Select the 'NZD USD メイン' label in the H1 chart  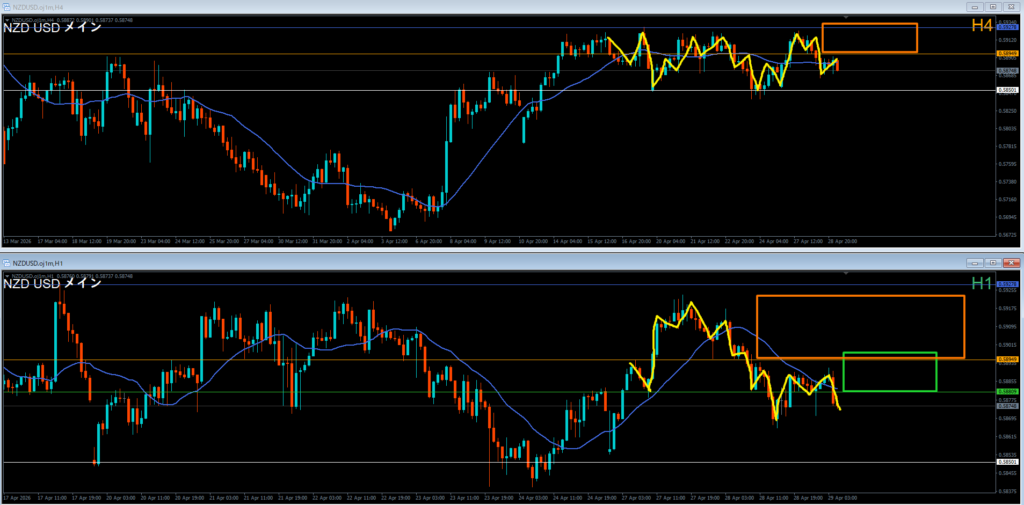[52, 284]
